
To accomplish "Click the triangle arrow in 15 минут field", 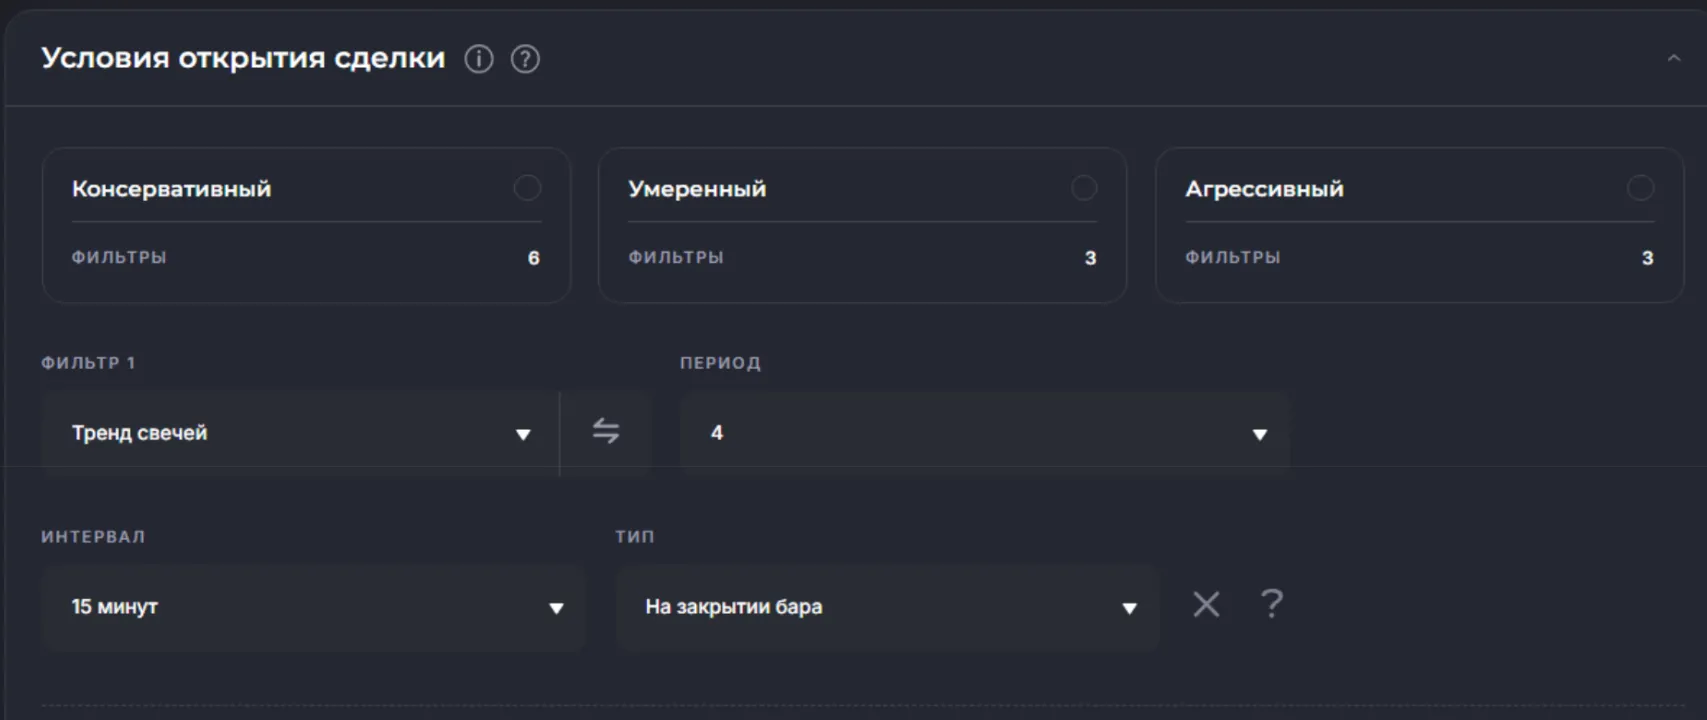I will point(556,608).
